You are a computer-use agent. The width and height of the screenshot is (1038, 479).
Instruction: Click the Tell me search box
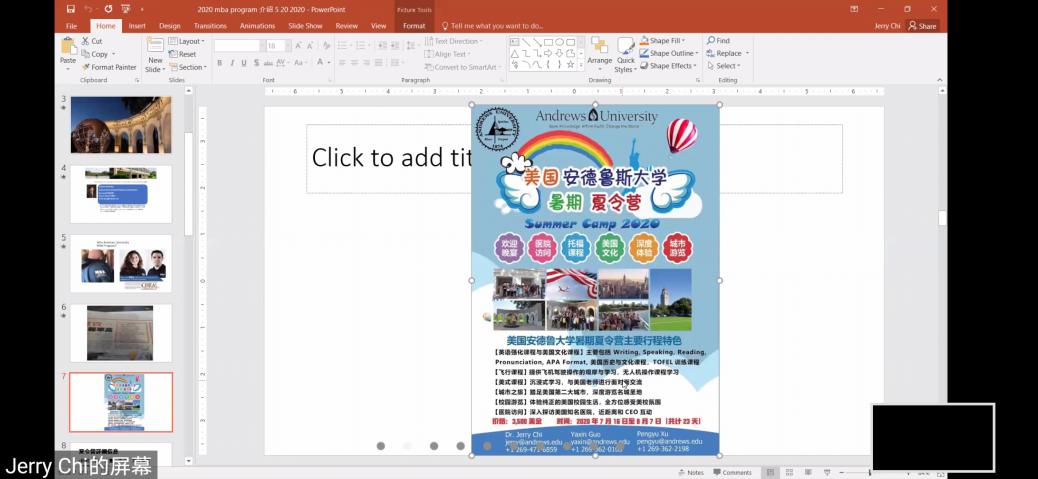pyautogui.click(x=493, y=26)
